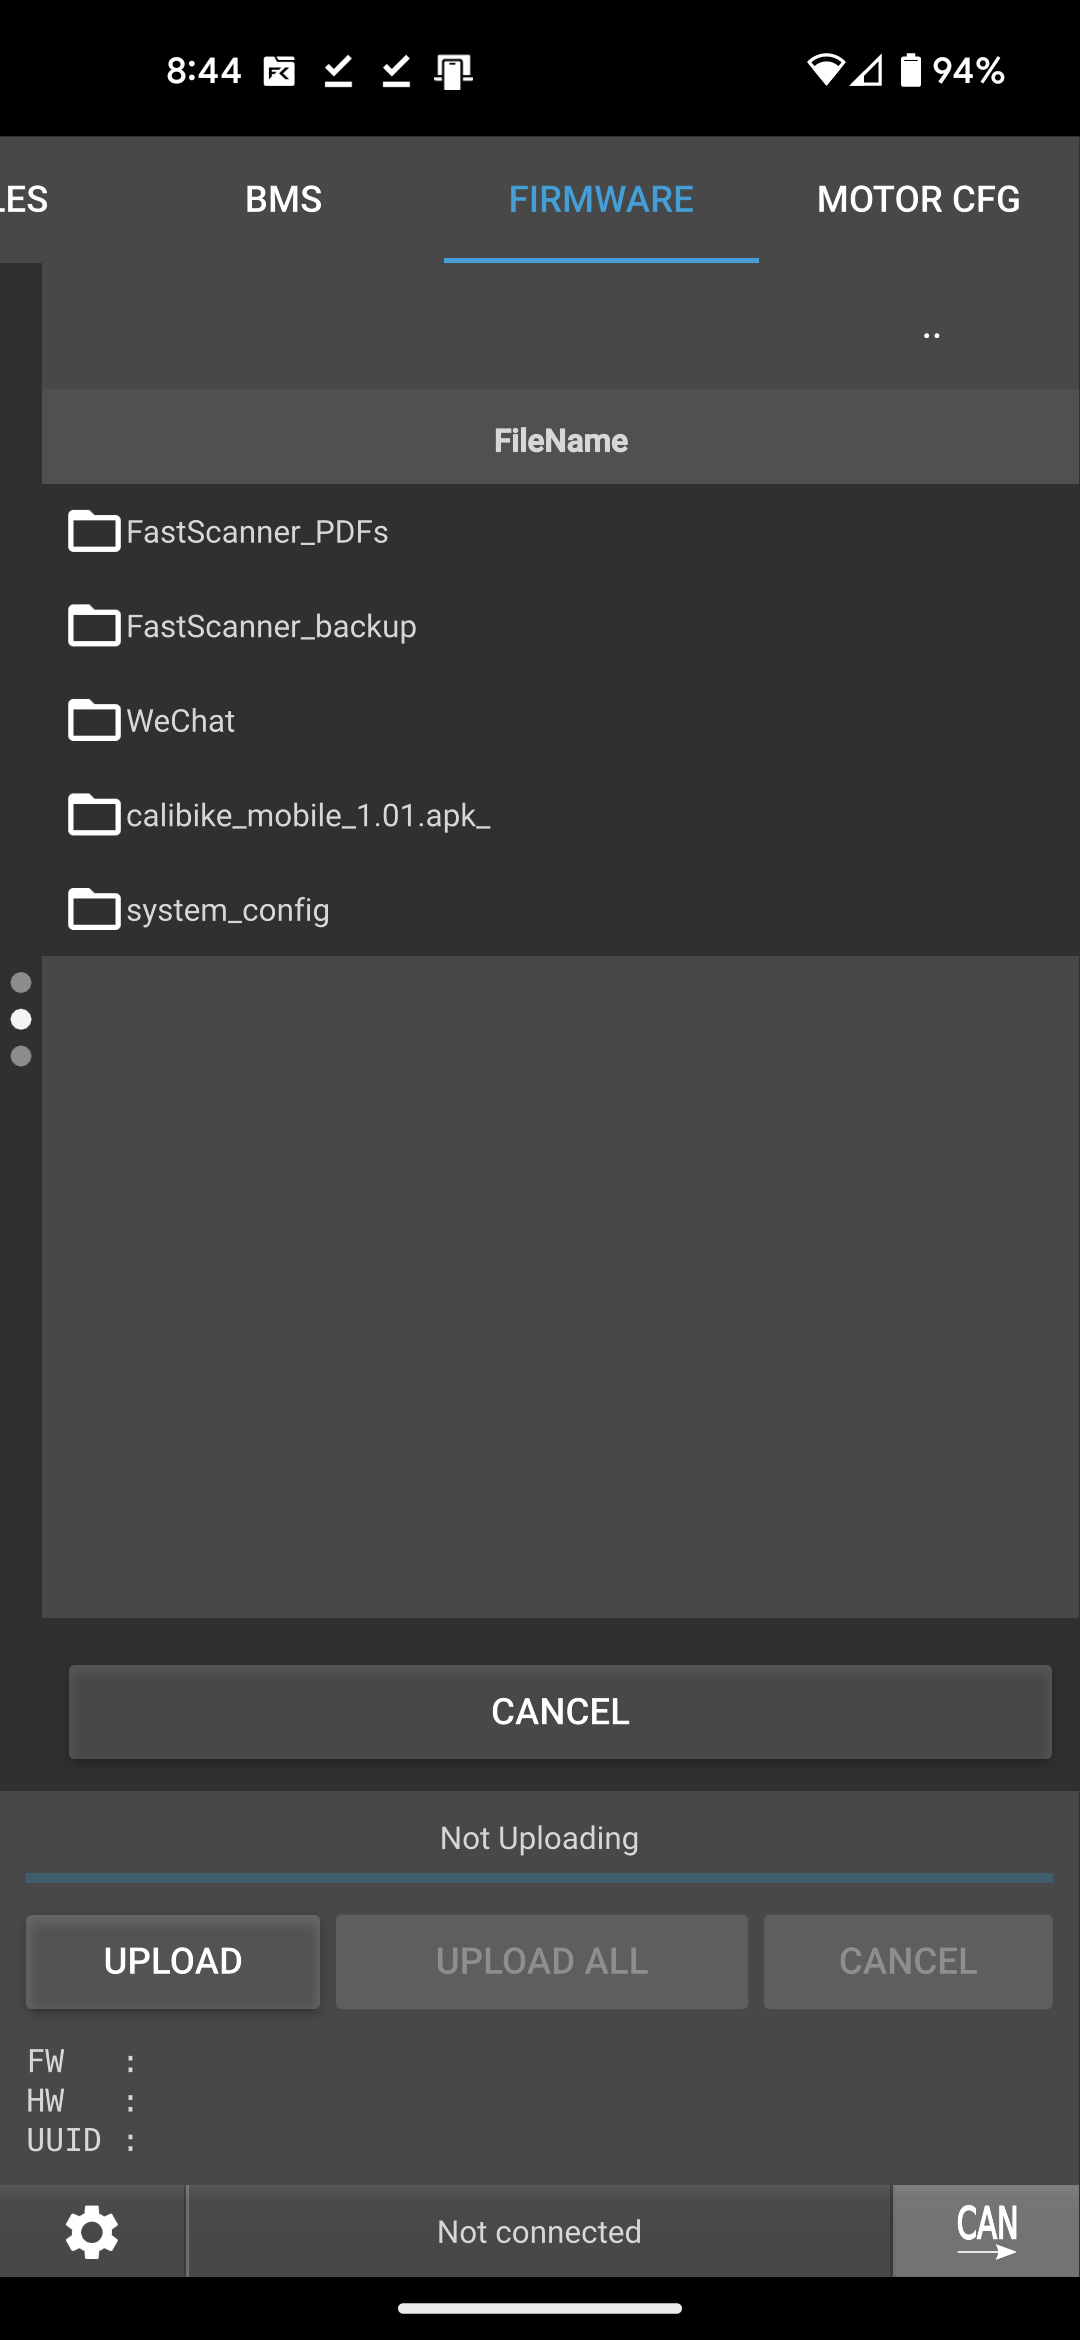Select the last page indicator dot
The width and height of the screenshot is (1080, 2340).
[21, 1056]
